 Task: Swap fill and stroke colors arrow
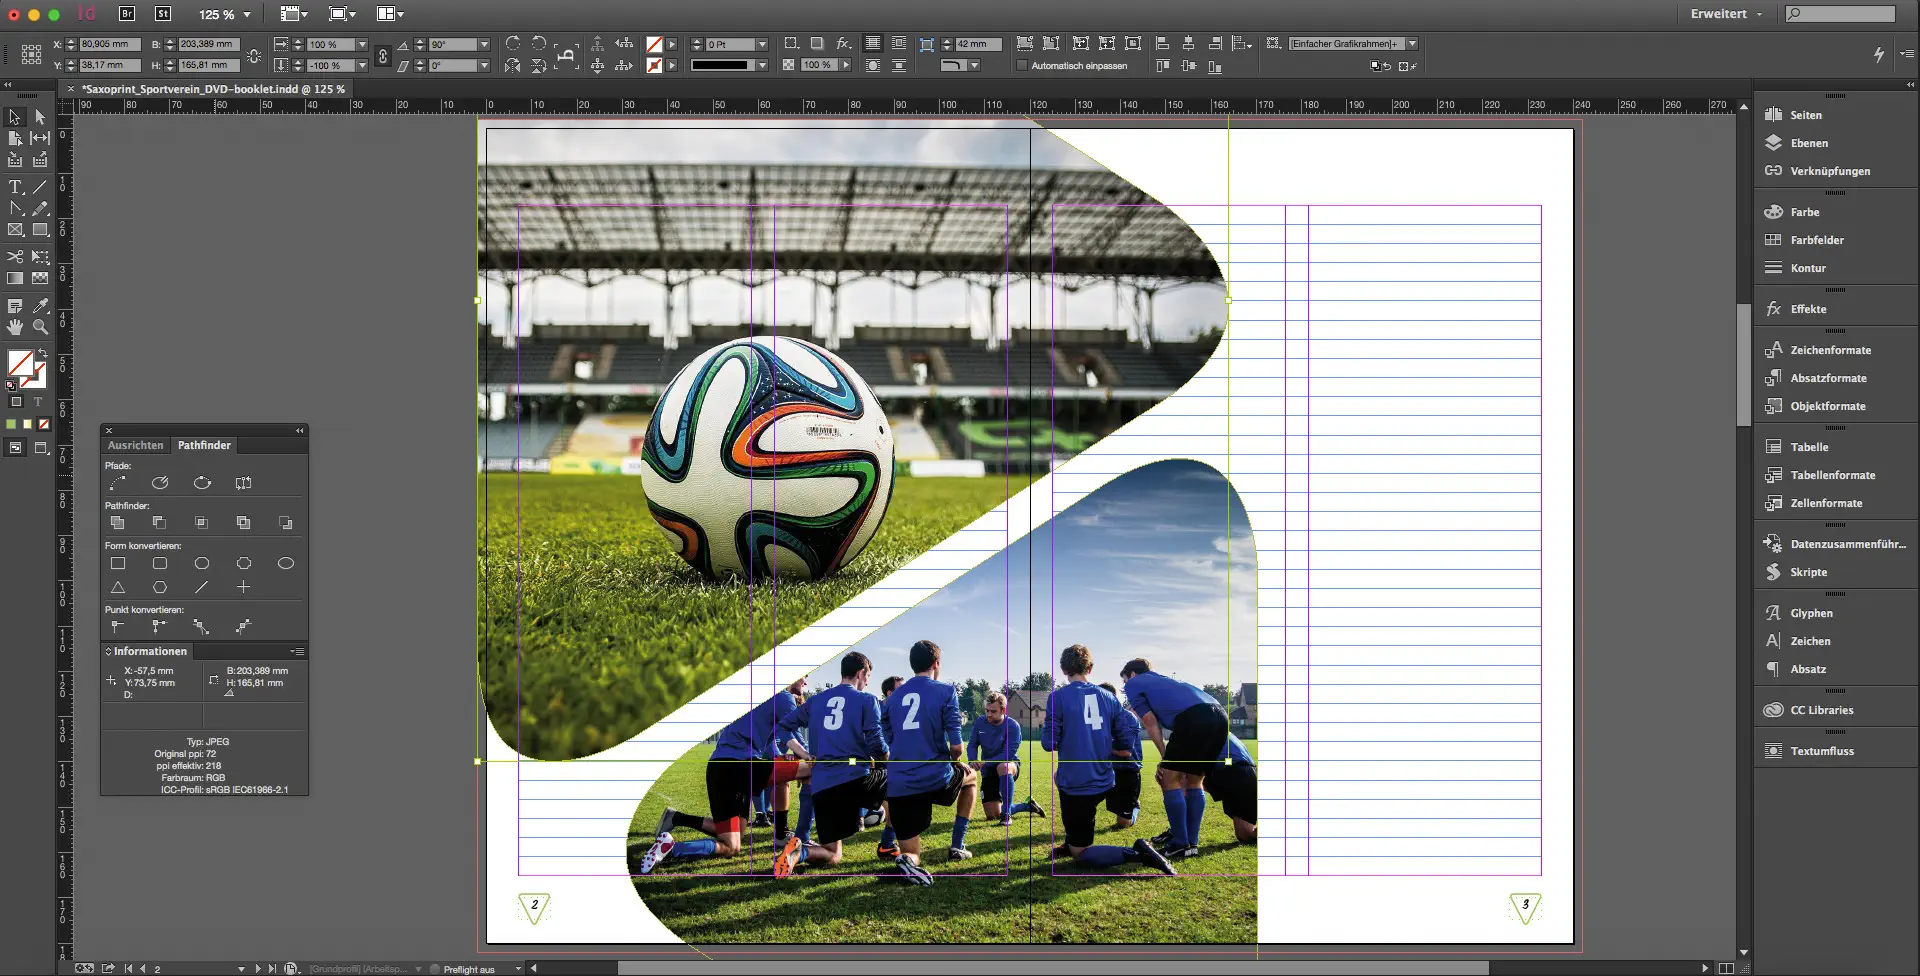click(x=42, y=354)
